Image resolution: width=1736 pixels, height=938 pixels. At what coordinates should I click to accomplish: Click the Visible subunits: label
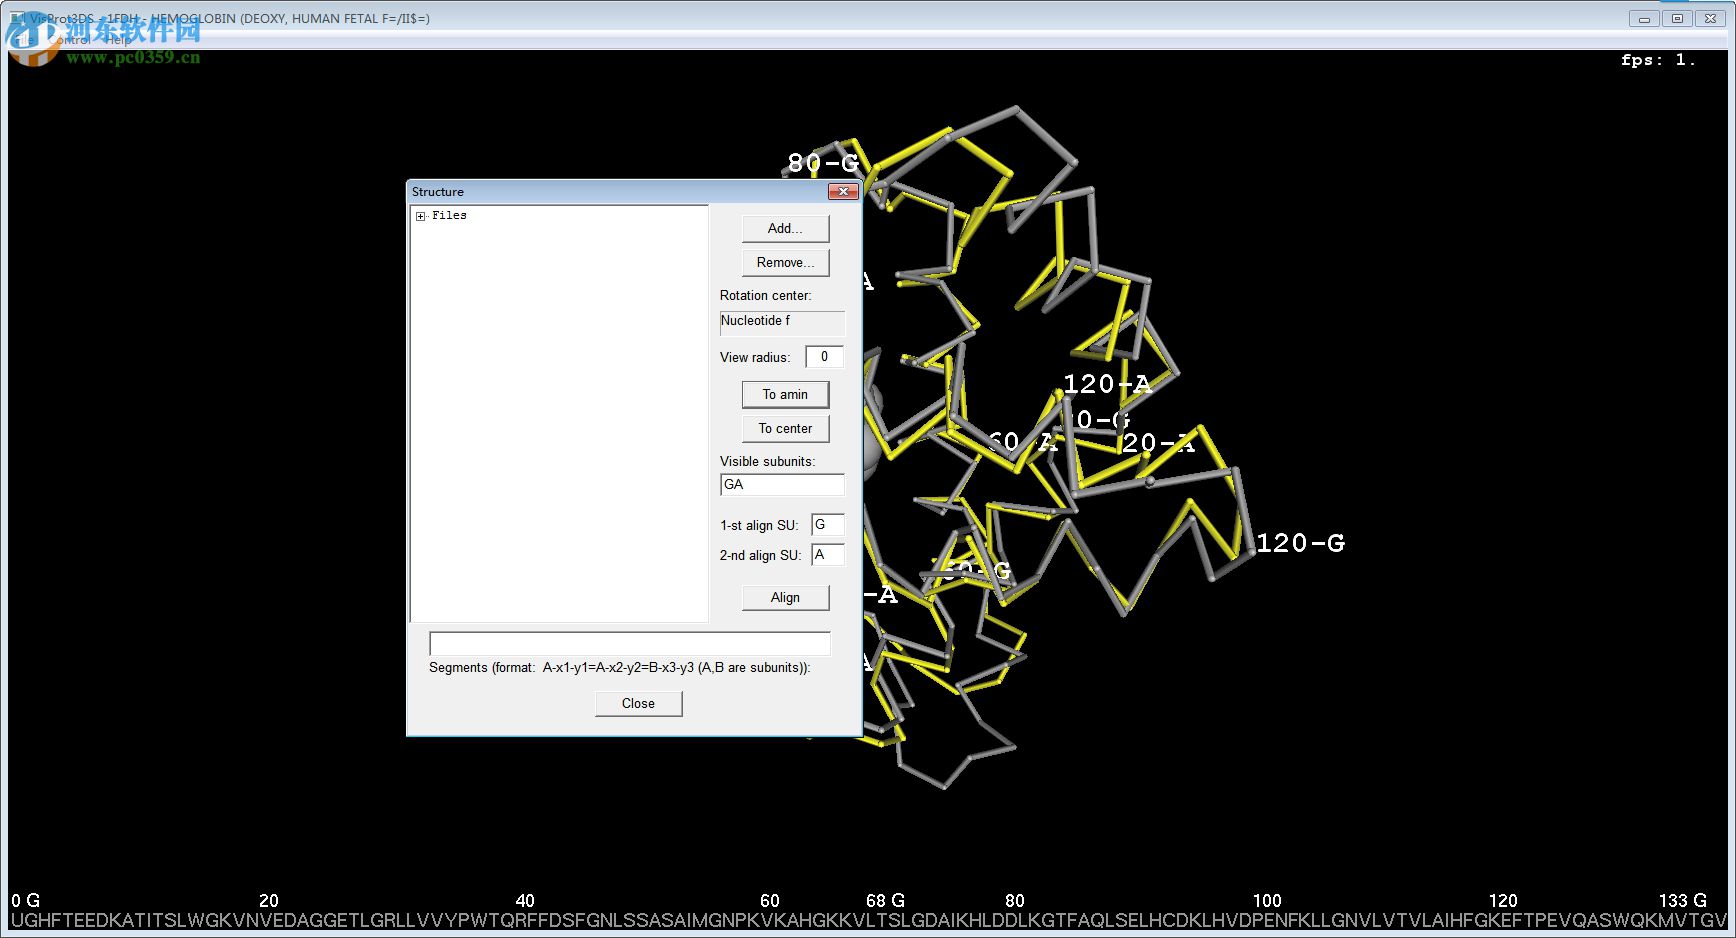coord(768,462)
